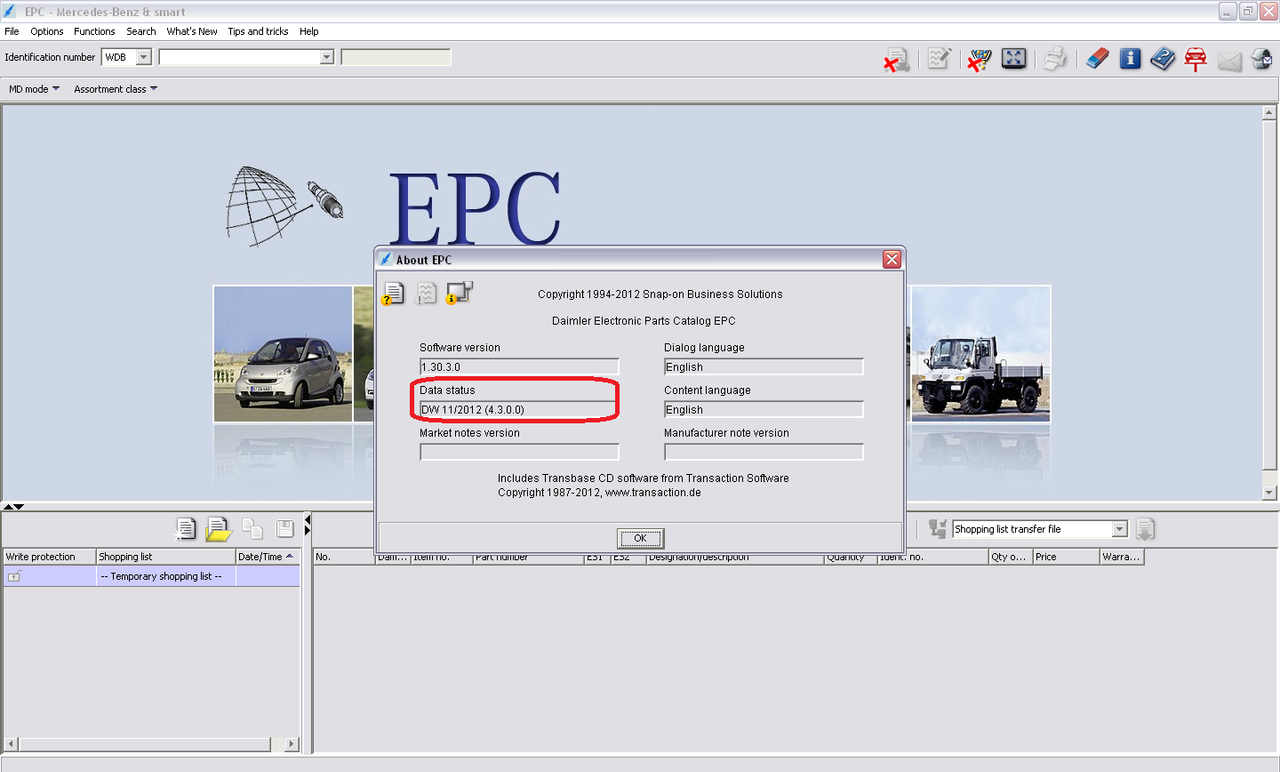The width and height of the screenshot is (1280, 772).
Task: Click the lock icon in Temporary shopping list row
Action: (x=14, y=577)
